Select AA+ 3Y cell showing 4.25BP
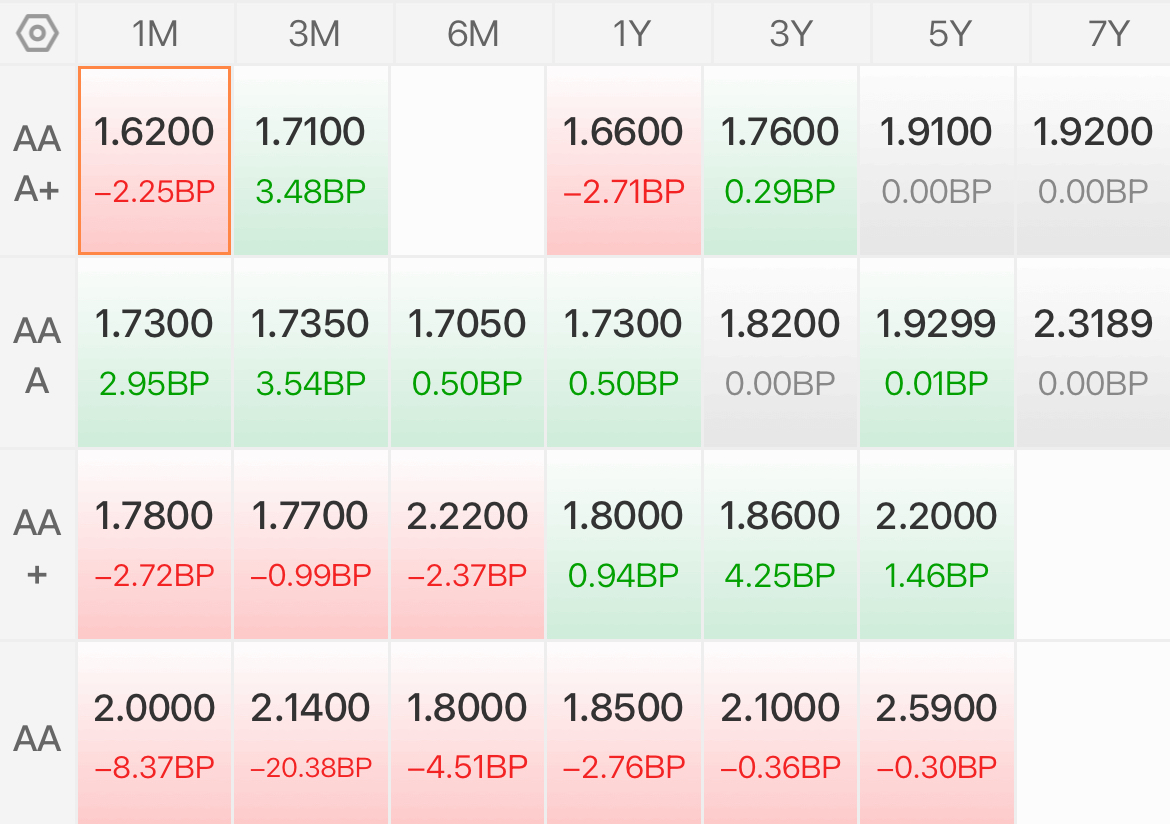The width and height of the screenshot is (1170, 824). 780,545
